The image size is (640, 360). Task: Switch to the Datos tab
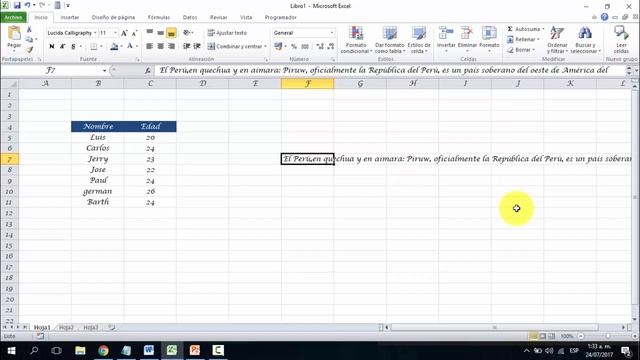(x=190, y=18)
